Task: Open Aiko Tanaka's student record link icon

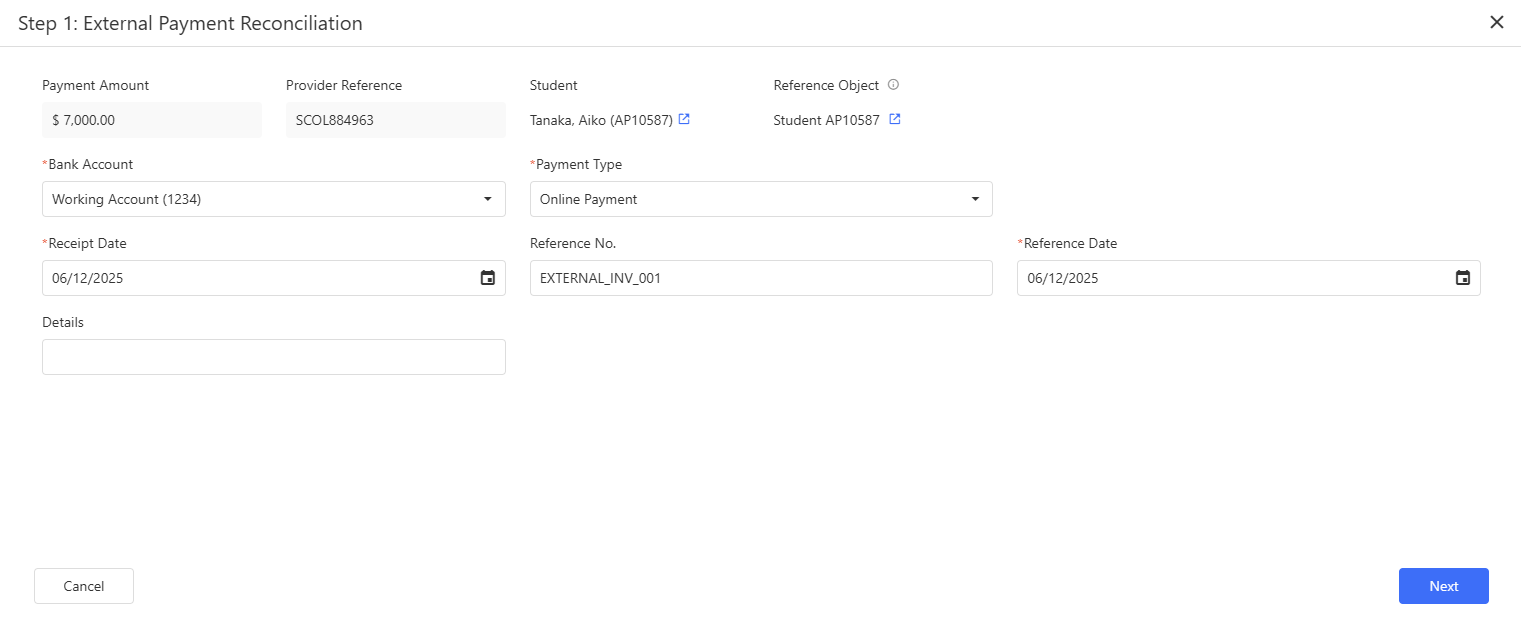Action: pyautogui.click(x=684, y=119)
